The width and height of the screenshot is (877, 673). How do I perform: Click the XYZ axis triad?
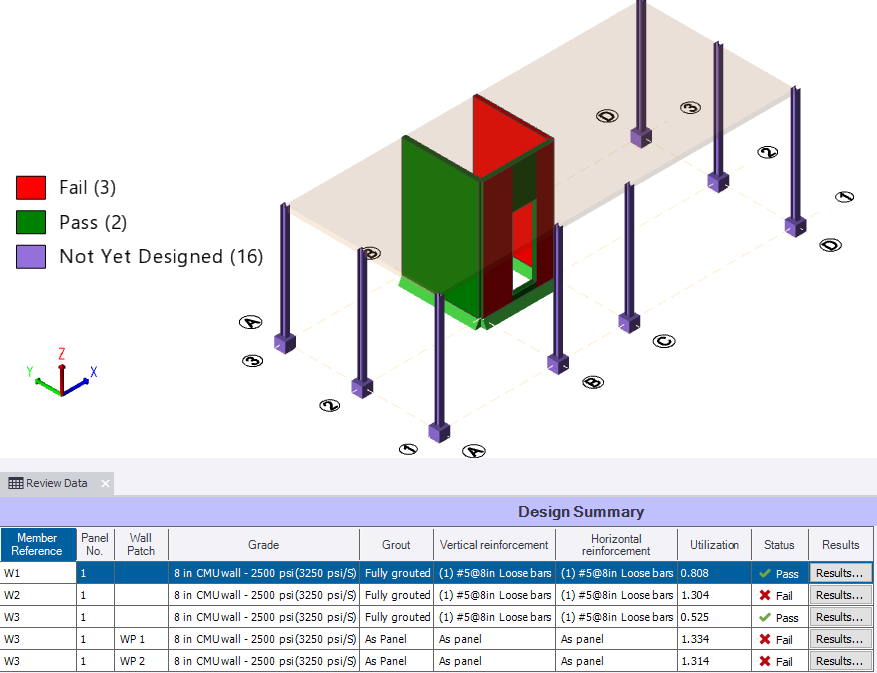point(61,375)
